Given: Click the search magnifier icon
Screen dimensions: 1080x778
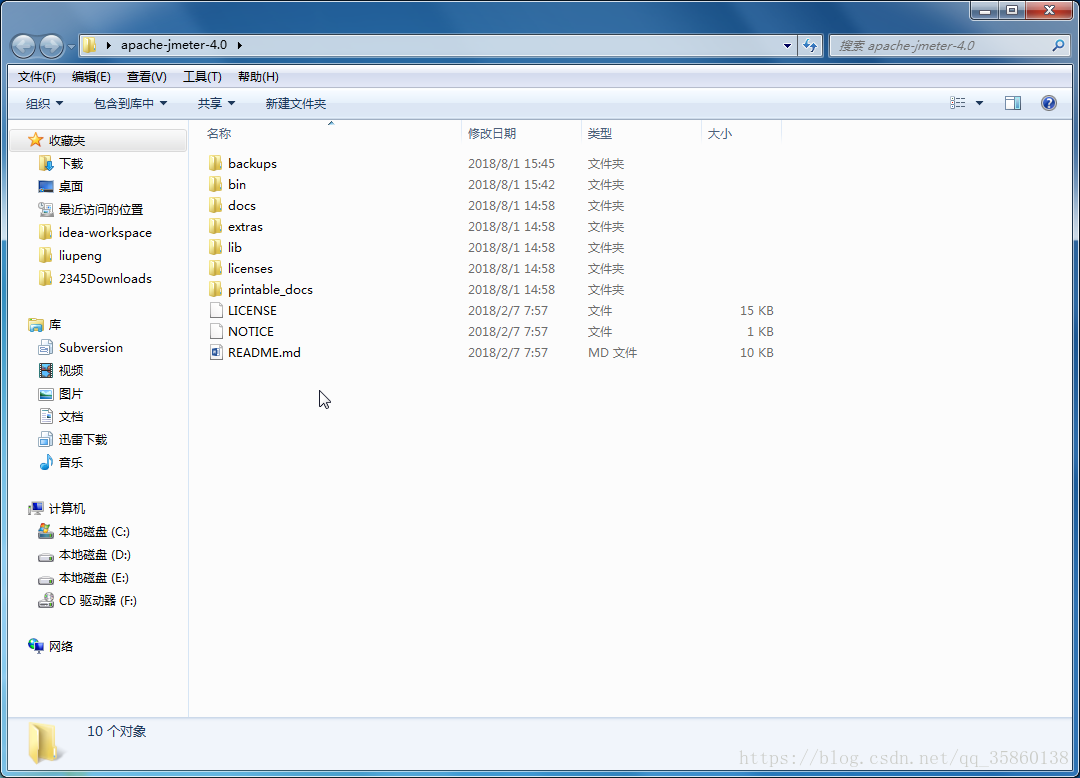Looking at the screenshot, I should (x=1059, y=45).
